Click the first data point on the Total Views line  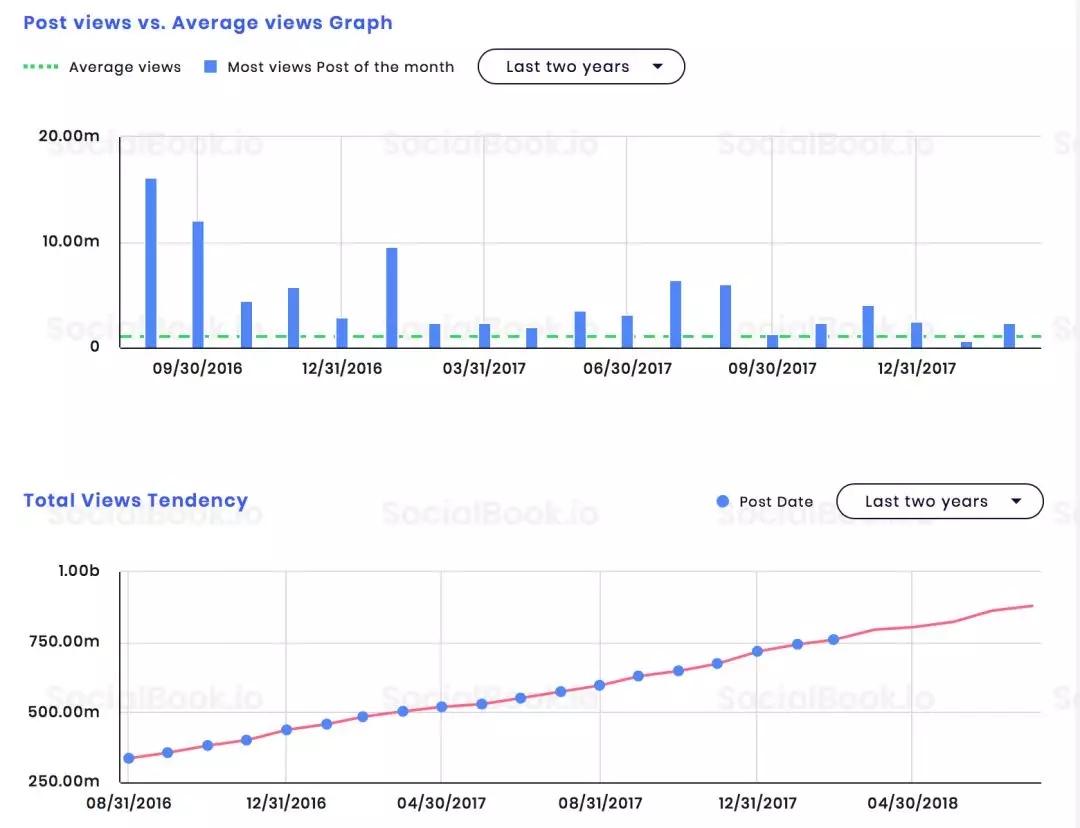(x=128, y=758)
